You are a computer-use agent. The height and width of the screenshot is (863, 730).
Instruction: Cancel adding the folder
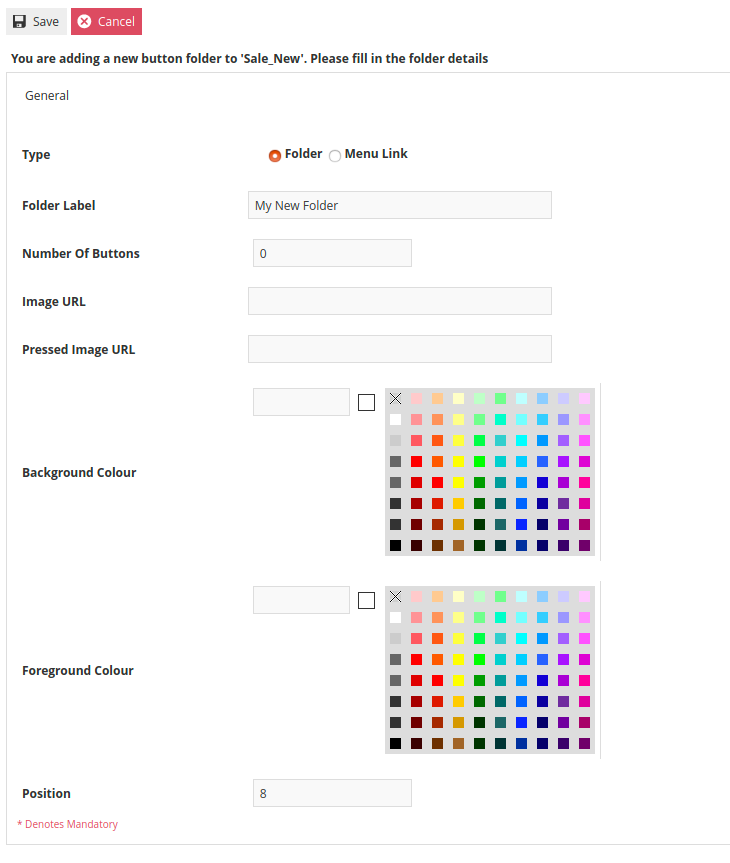pyautogui.click(x=106, y=21)
